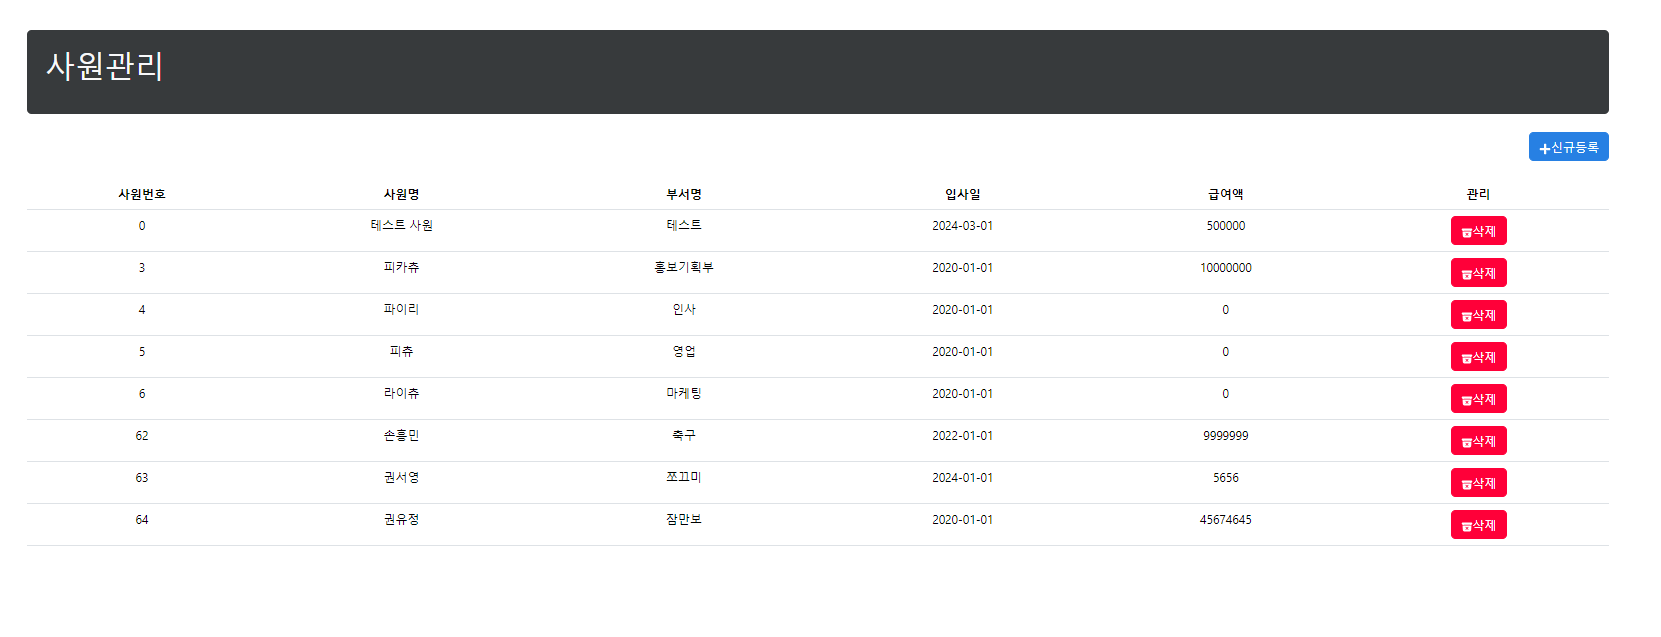This screenshot has width=1661, height=637.
Task: Click hire date 2024-01-01
Action: point(963,478)
